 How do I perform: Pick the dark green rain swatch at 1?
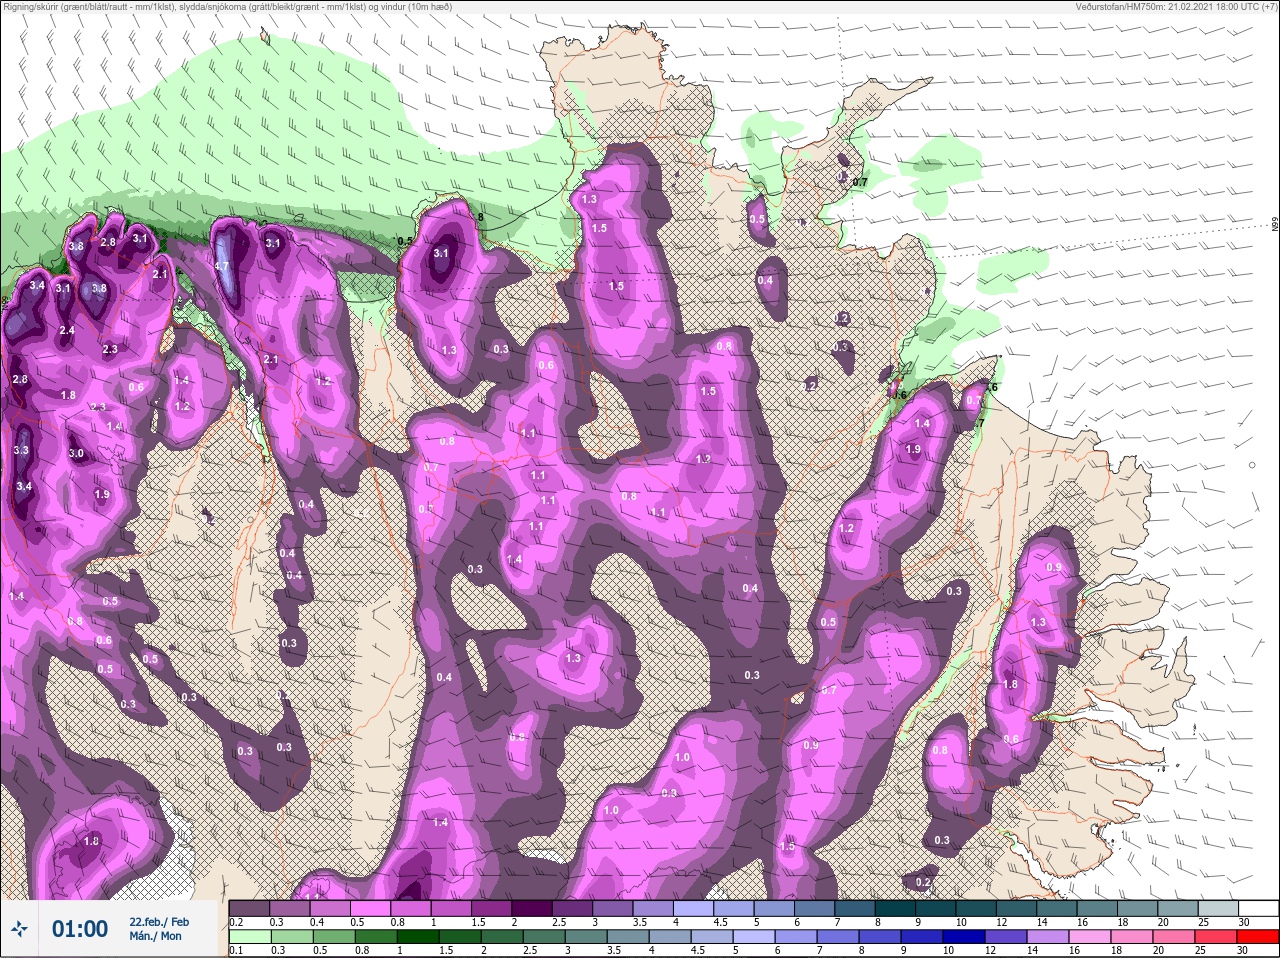416,938
